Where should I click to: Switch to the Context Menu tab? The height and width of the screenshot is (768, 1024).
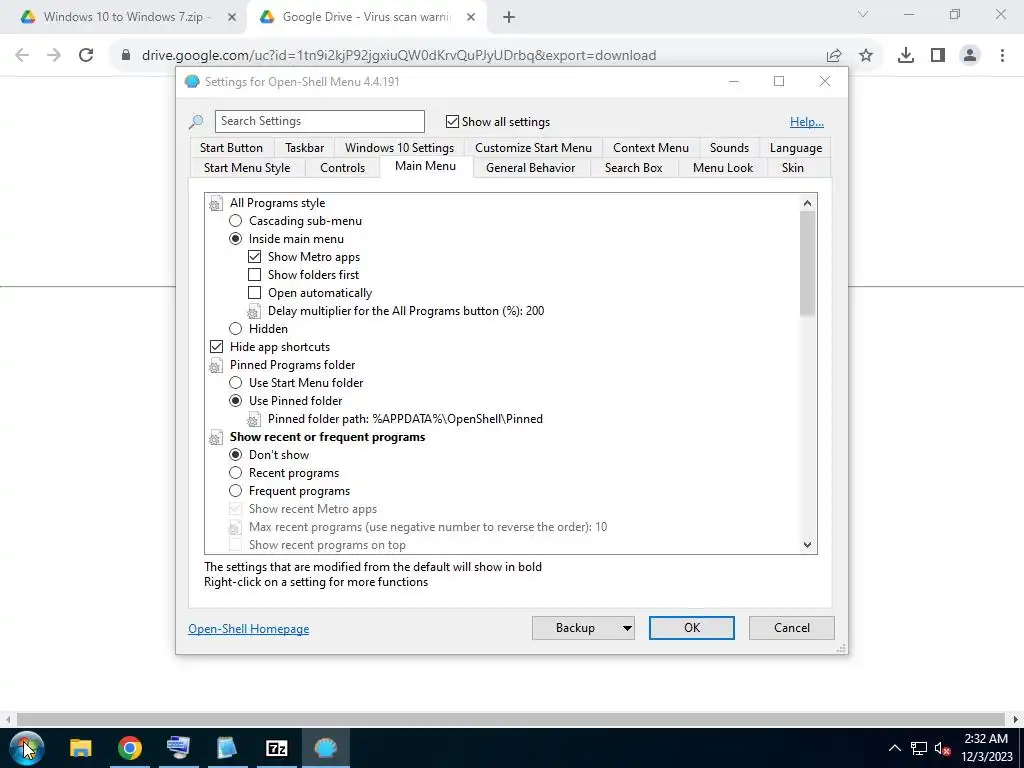(651, 148)
